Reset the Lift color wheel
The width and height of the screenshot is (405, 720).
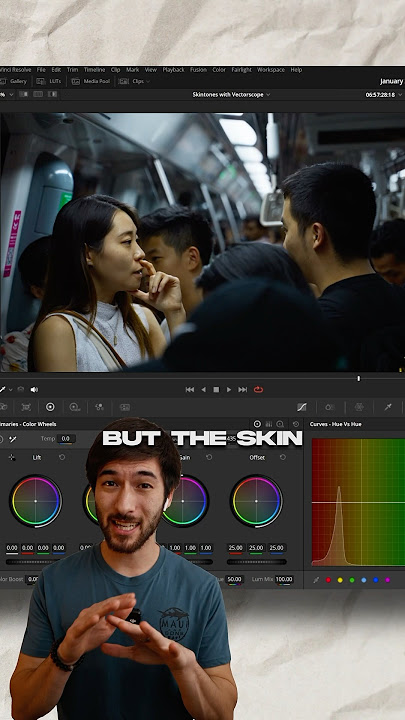tap(62, 457)
